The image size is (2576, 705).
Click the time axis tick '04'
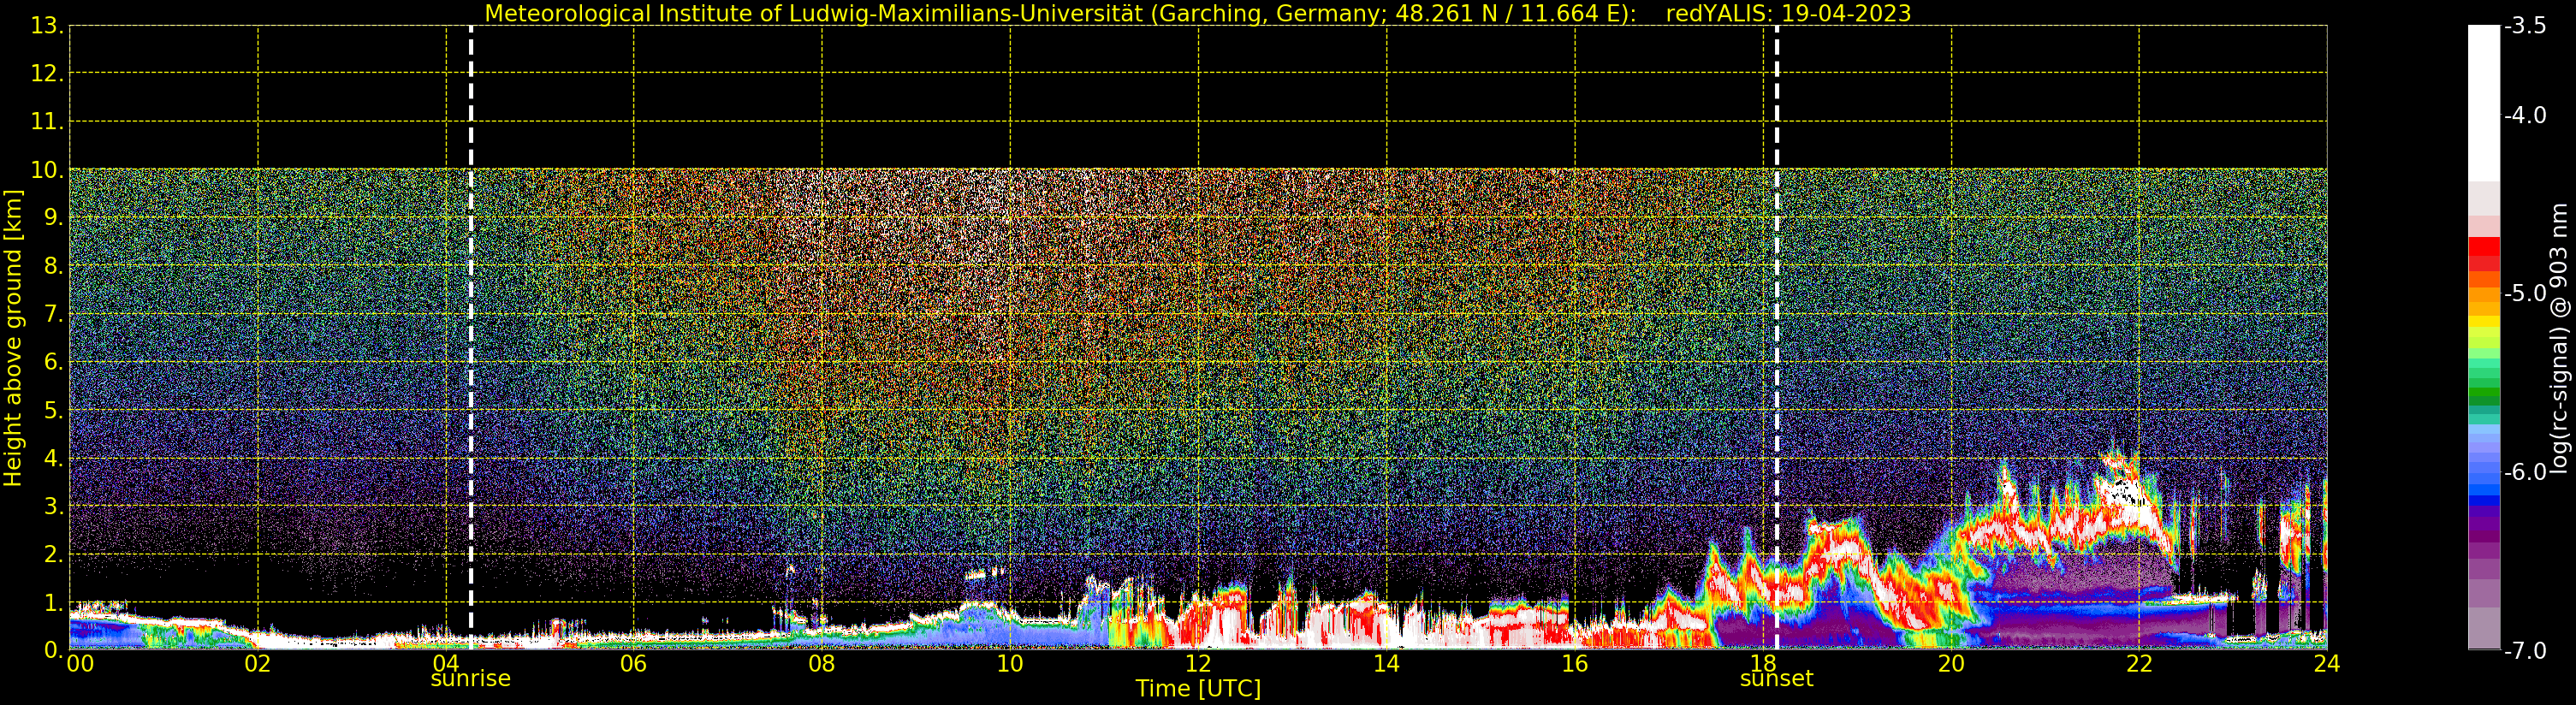tap(445, 664)
